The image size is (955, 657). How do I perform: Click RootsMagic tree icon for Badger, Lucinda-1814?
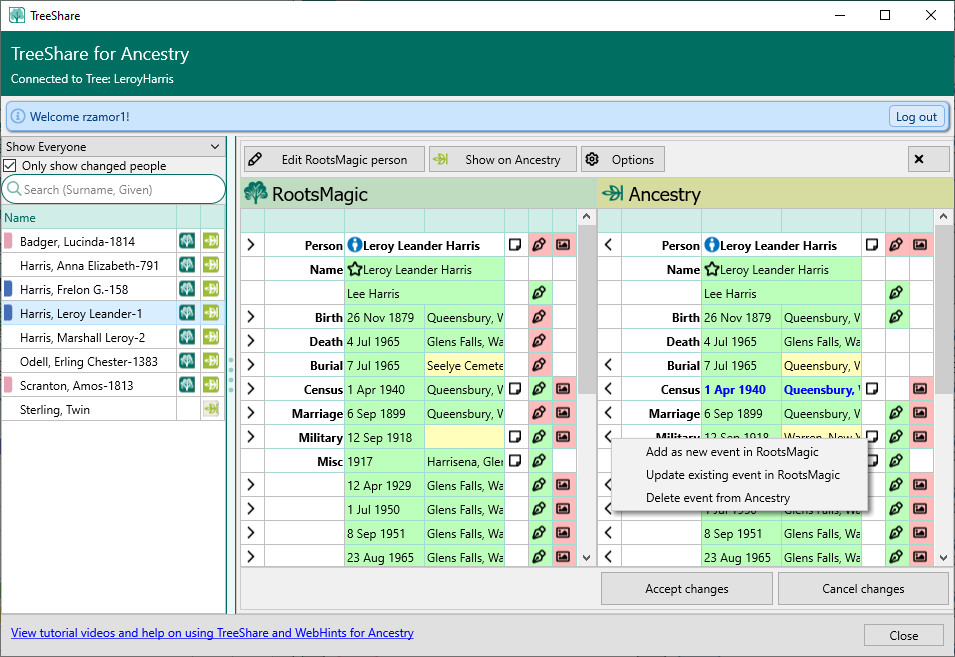point(187,241)
